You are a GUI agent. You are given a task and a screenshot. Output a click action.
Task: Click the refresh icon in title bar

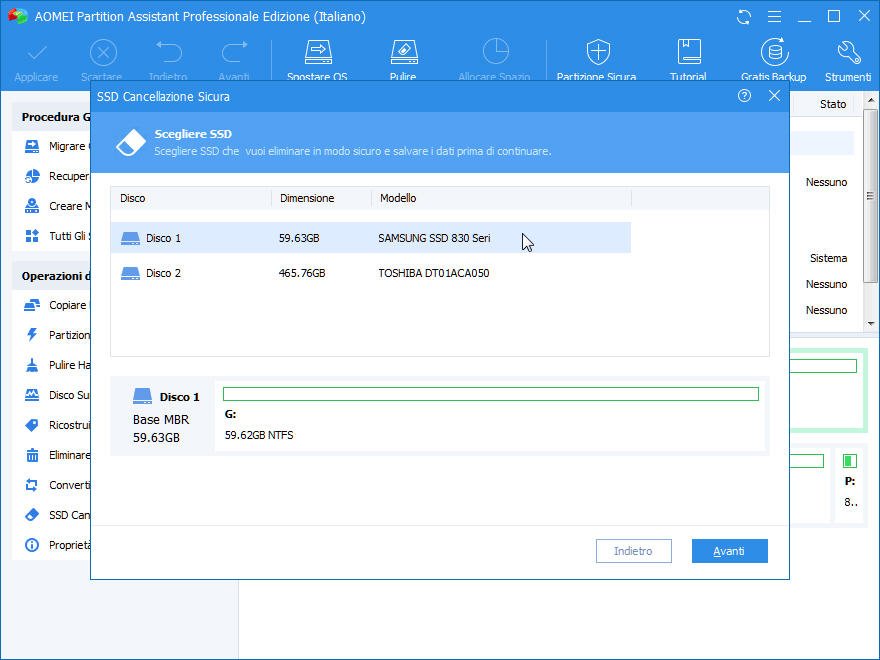pyautogui.click(x=743, y=17)
